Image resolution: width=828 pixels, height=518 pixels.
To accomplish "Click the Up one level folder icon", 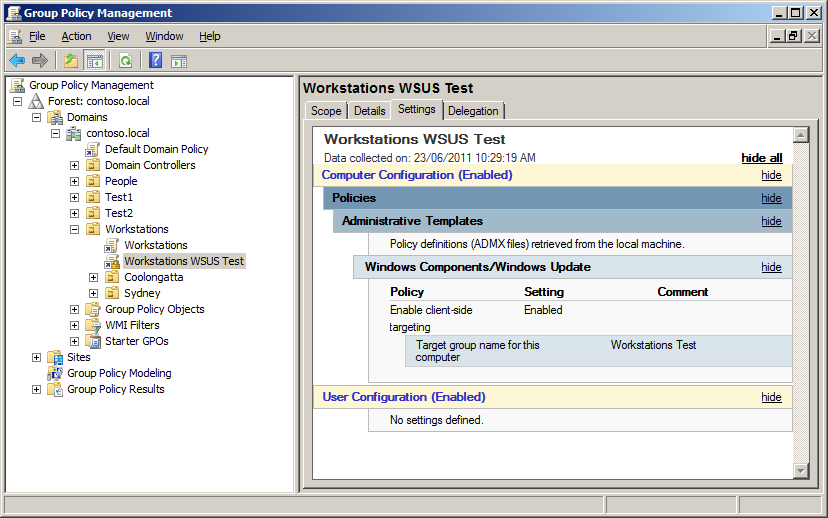I will coord(71,60).
